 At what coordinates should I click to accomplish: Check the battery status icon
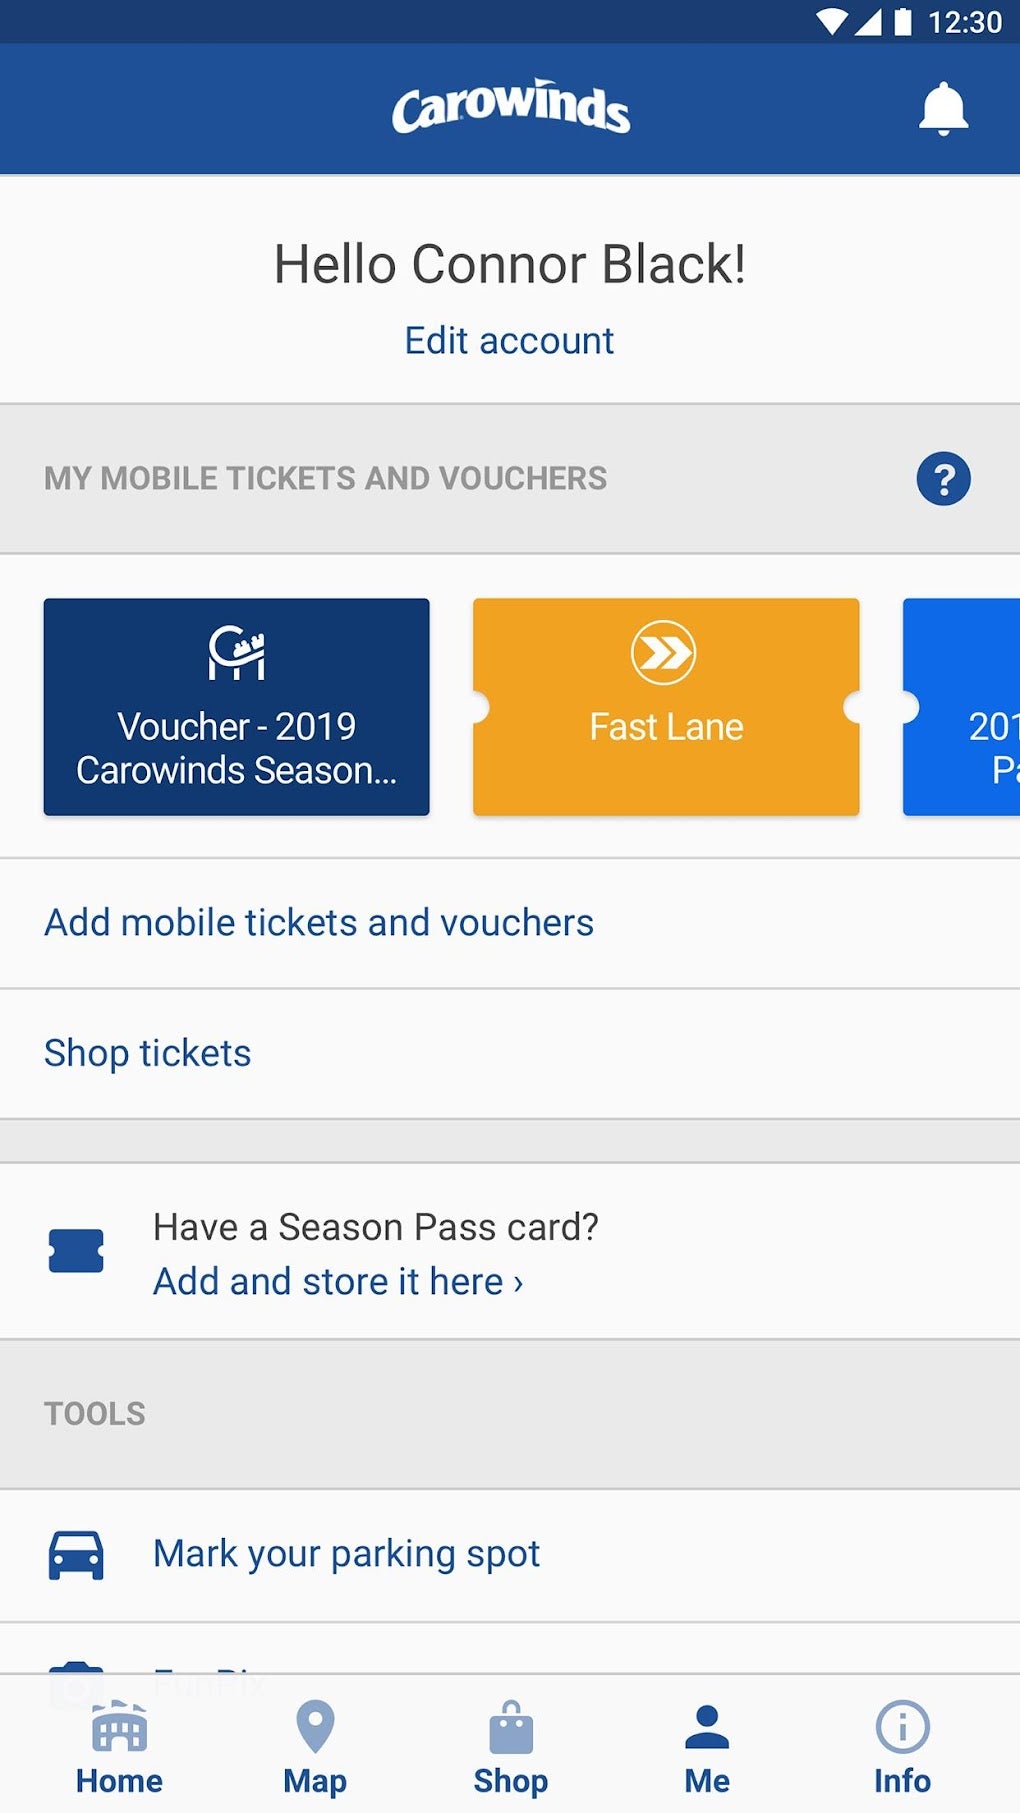(x=903, y=22)
